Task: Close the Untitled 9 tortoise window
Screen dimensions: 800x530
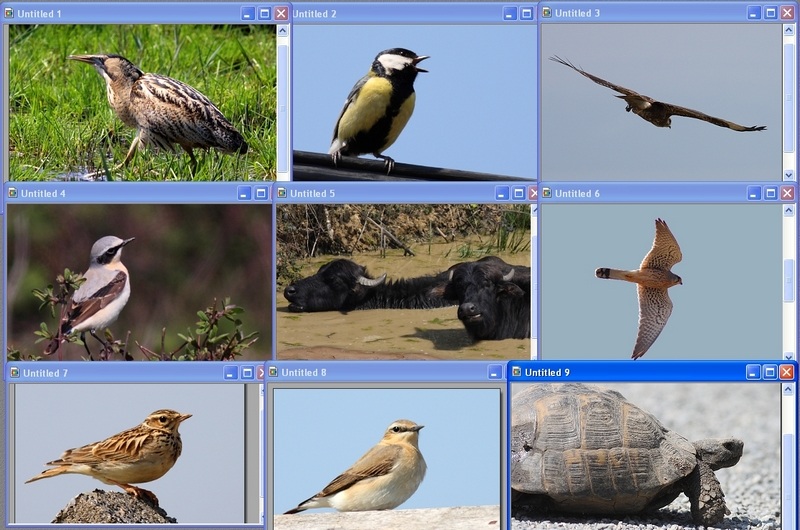Action: pos(786,372)
